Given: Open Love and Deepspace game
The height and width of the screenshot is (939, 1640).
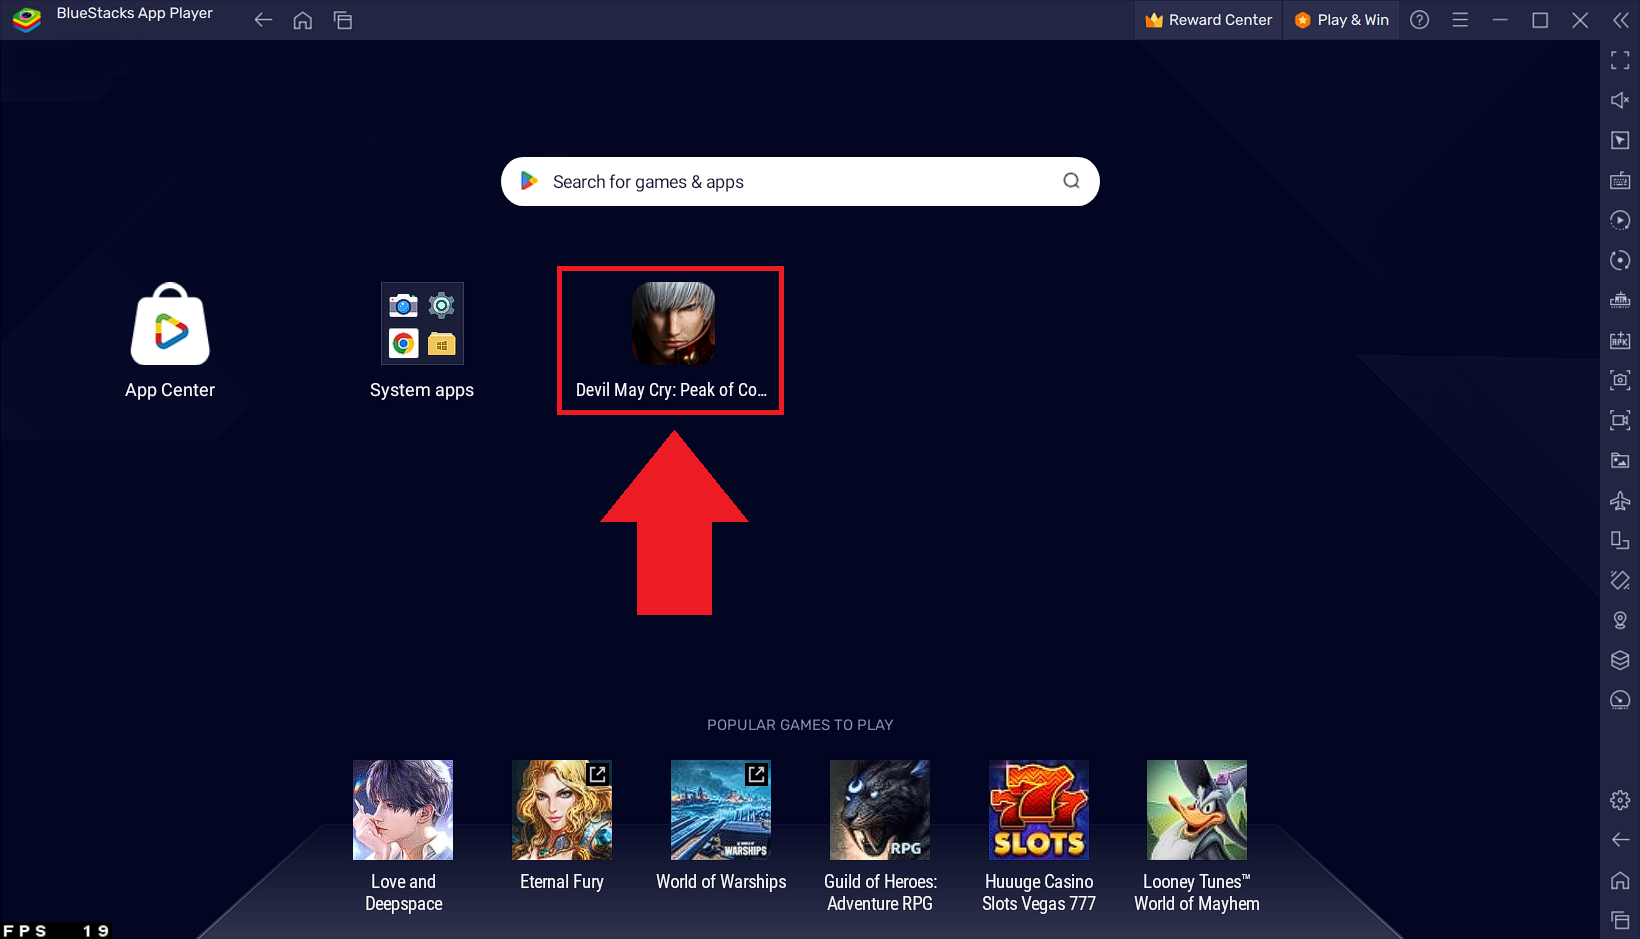Looking at the screenshot, I should tap(403, 837).
